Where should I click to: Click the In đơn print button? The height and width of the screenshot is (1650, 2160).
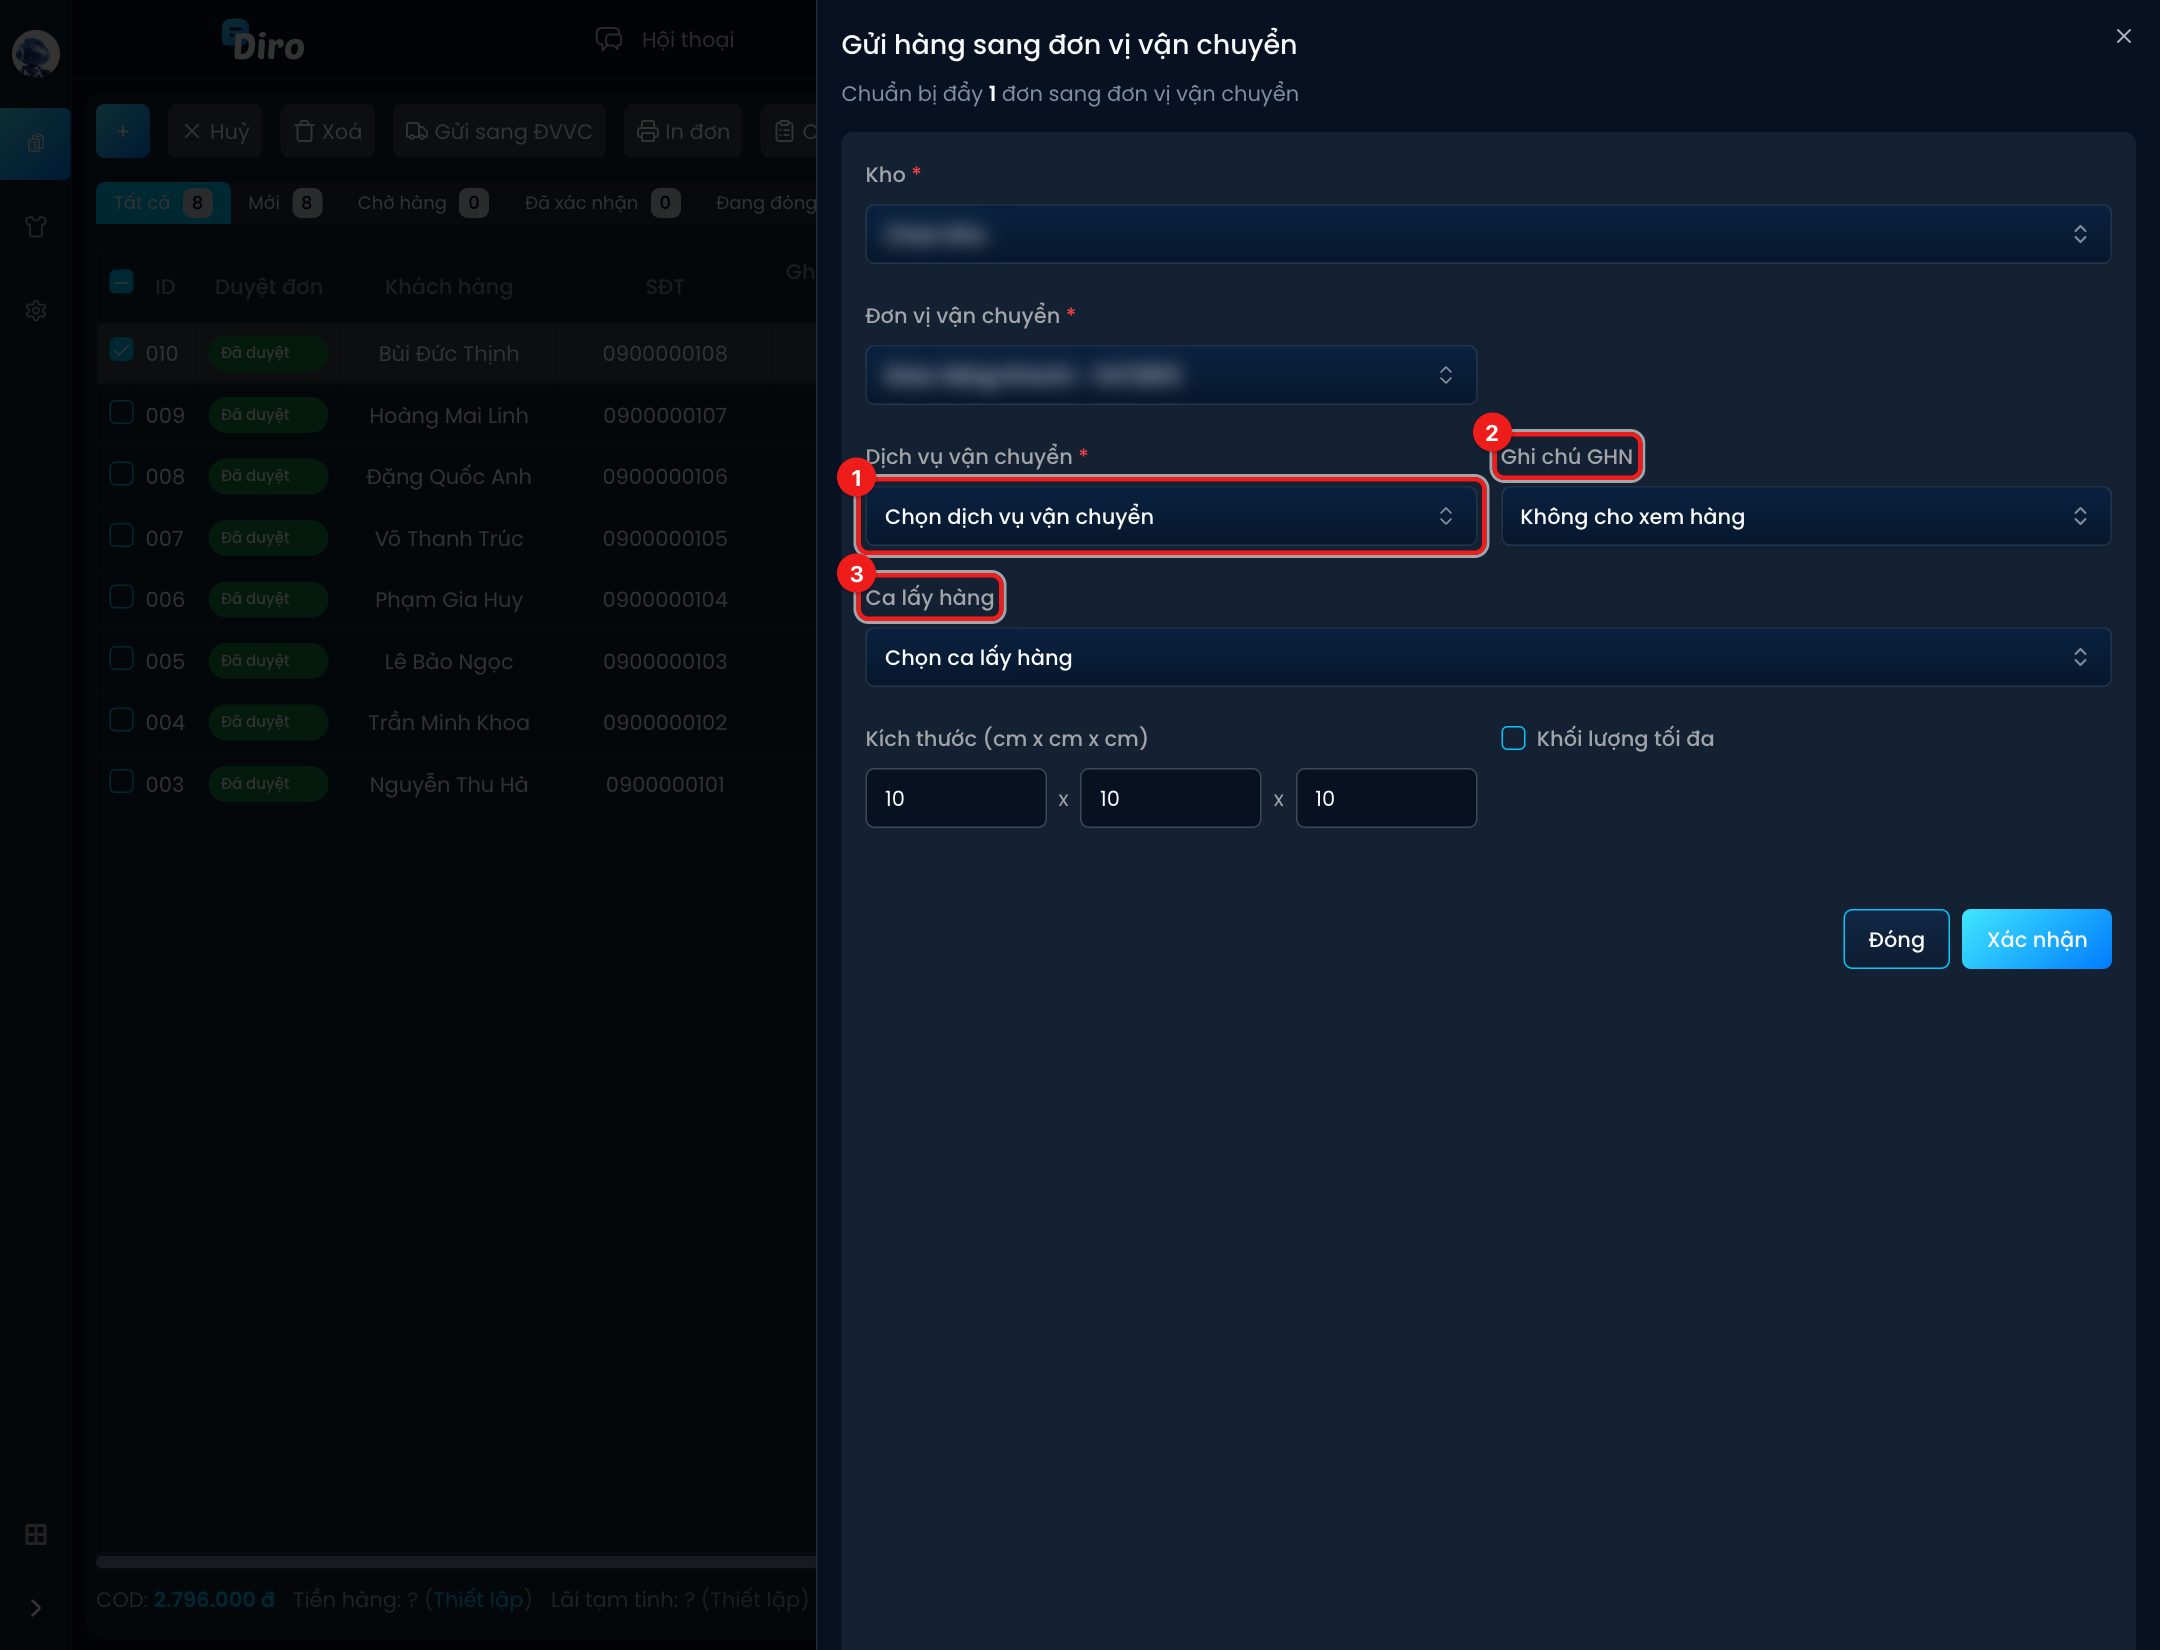coord(683,131)
